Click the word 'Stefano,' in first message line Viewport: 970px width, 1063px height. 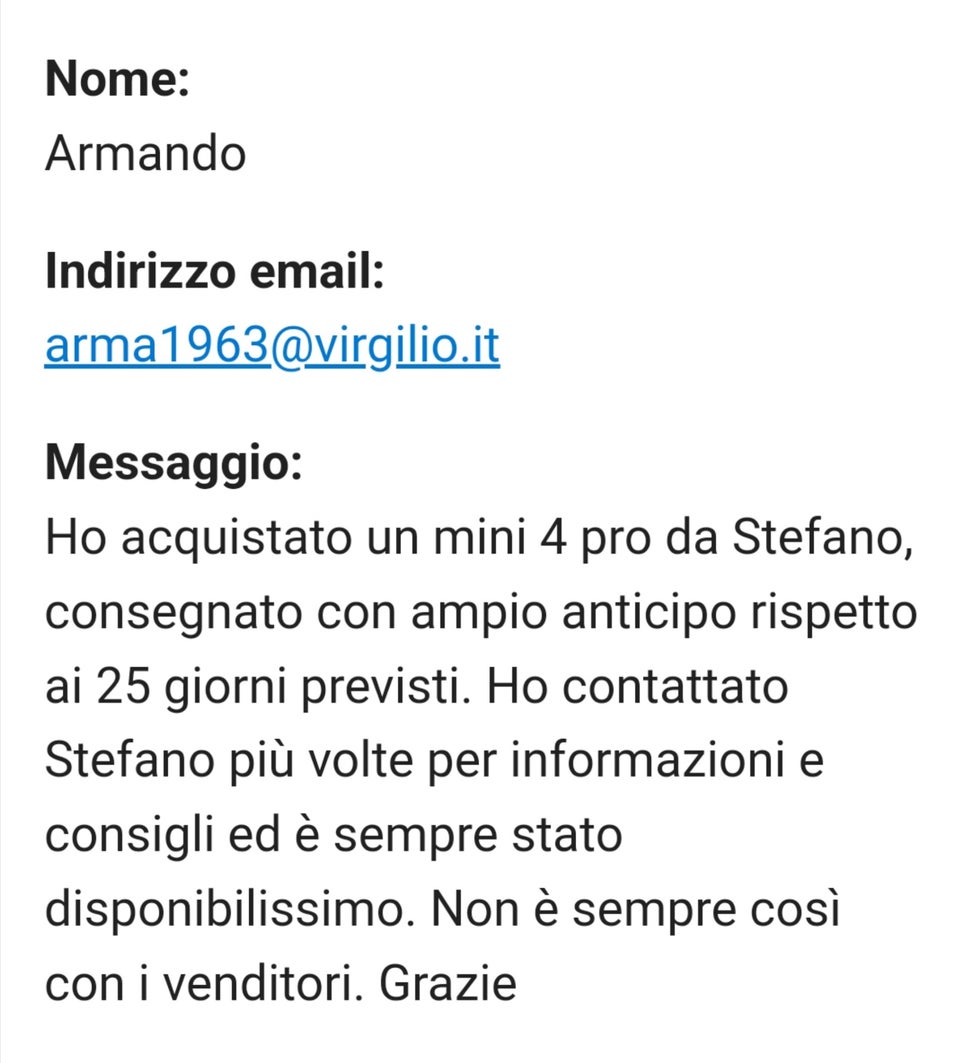[x=823, y=538]
